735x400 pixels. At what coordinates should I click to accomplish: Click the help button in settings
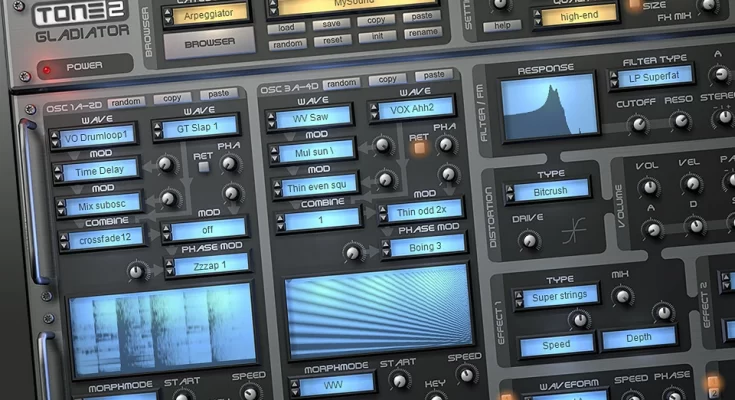503,23
